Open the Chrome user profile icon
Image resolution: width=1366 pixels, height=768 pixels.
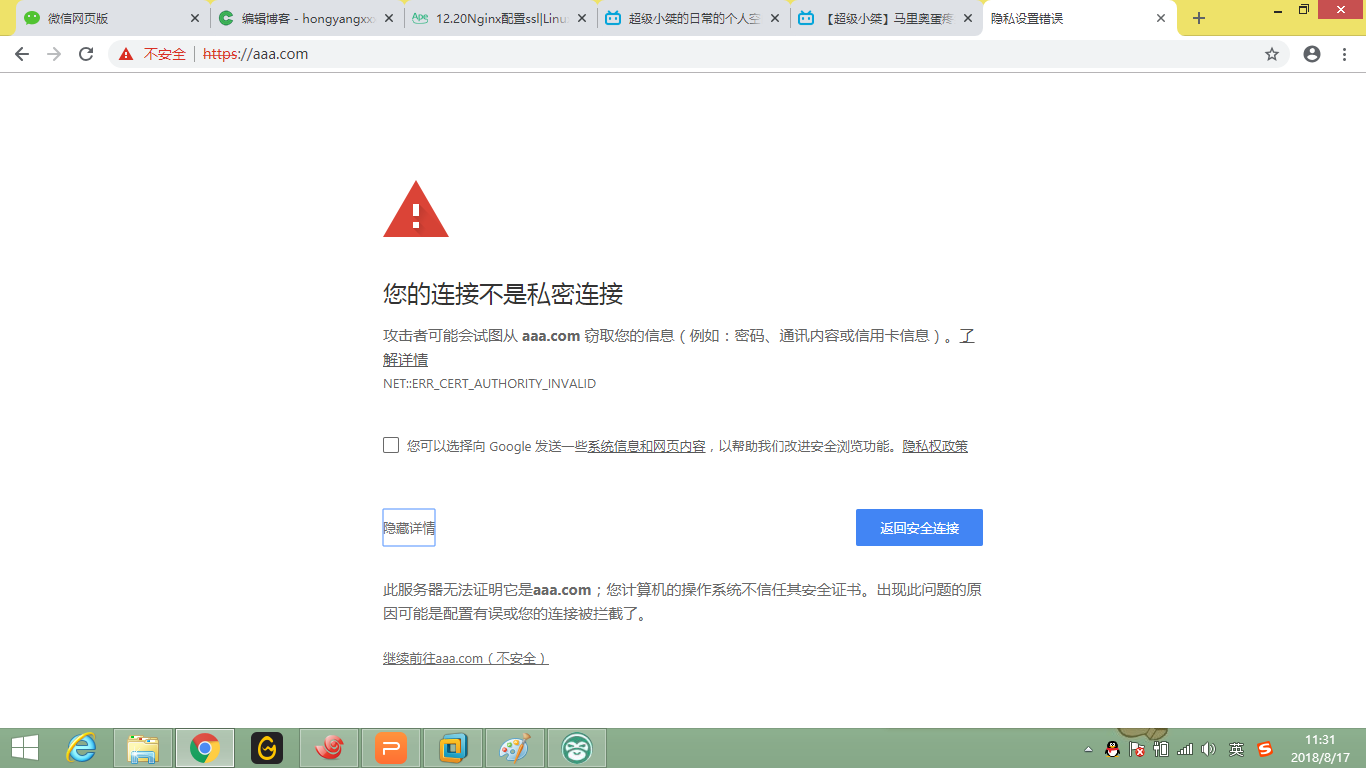(1312, 54)
